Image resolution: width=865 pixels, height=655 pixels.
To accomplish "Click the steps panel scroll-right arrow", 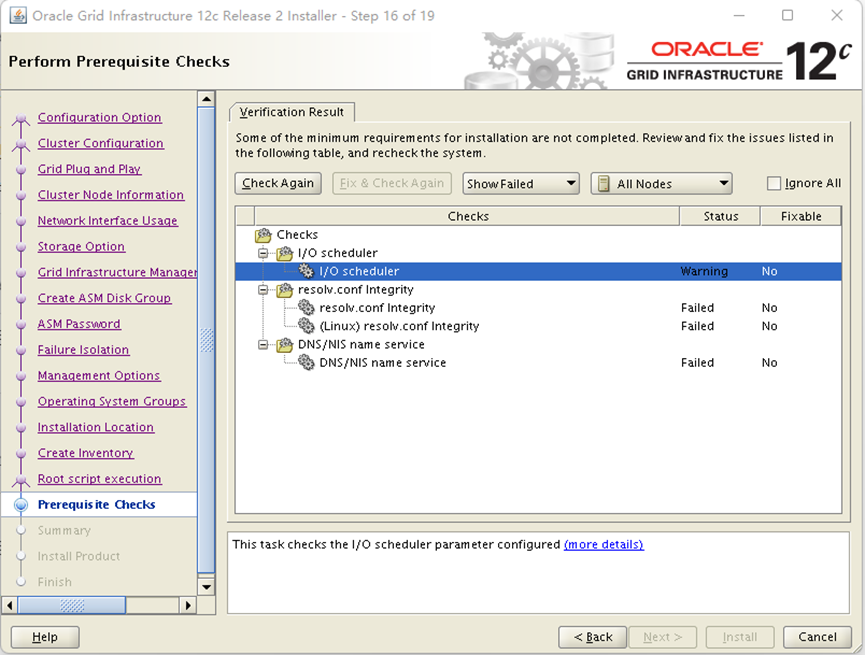I will [188, 605].
